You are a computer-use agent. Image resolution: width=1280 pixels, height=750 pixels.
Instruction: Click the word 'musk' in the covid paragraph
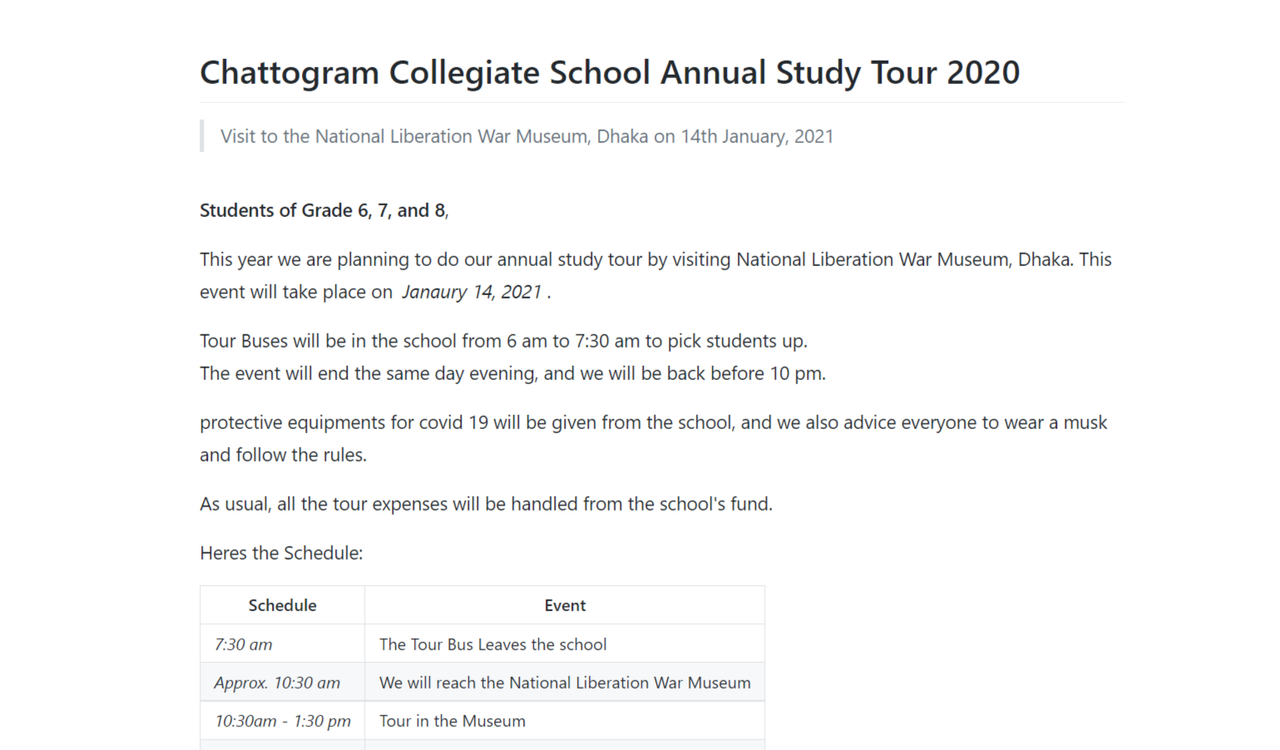tap(1085, 422)
